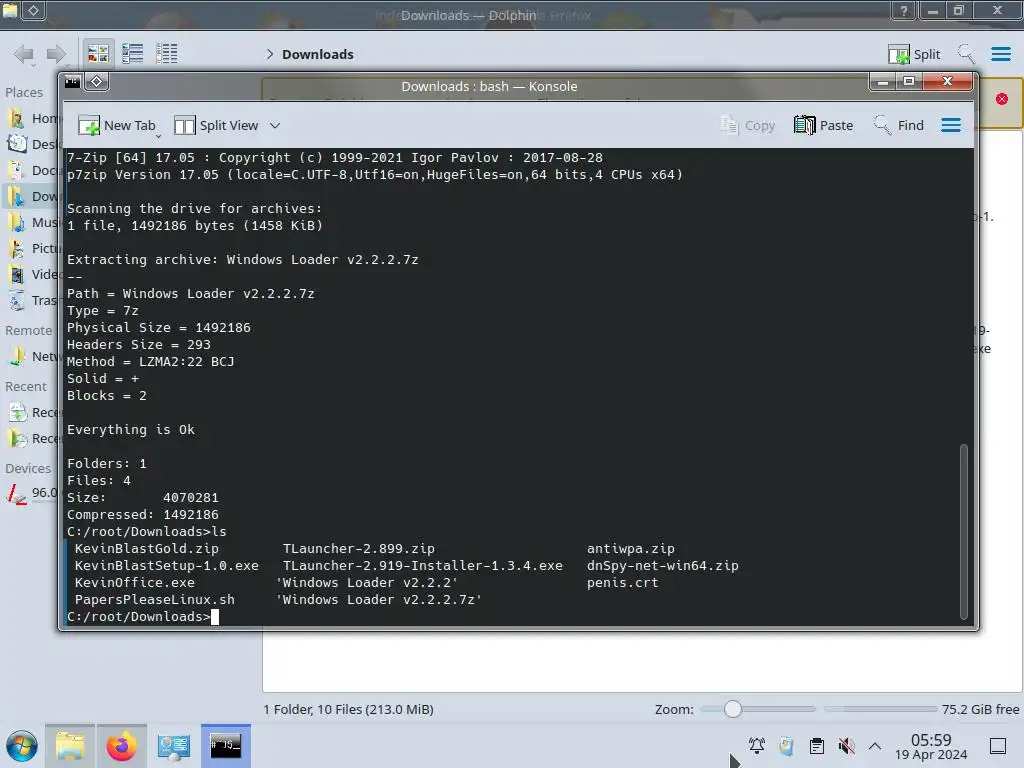Switch Dolphin to Icons view mode
The width and height of the screenshot is (1024, 768).
98,54
